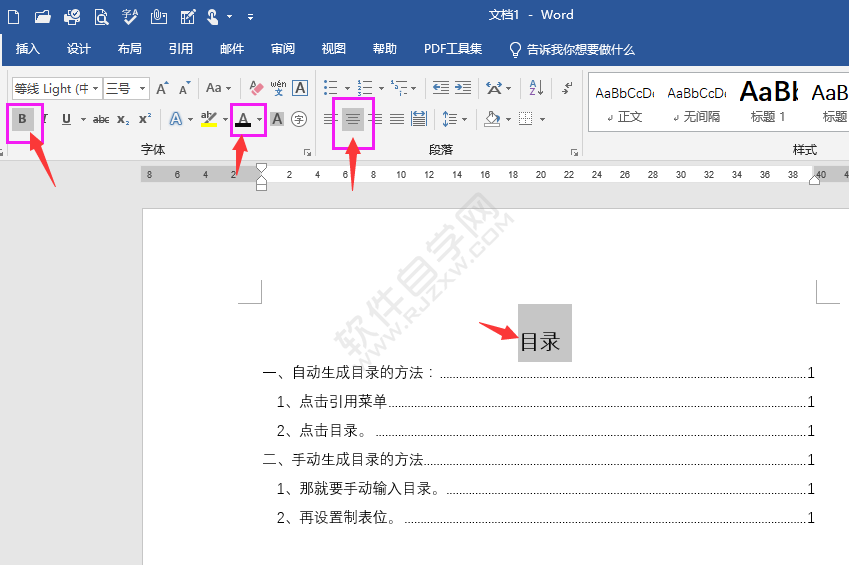
Task: Open the Aa change case menu
Action: click(218, 88)
